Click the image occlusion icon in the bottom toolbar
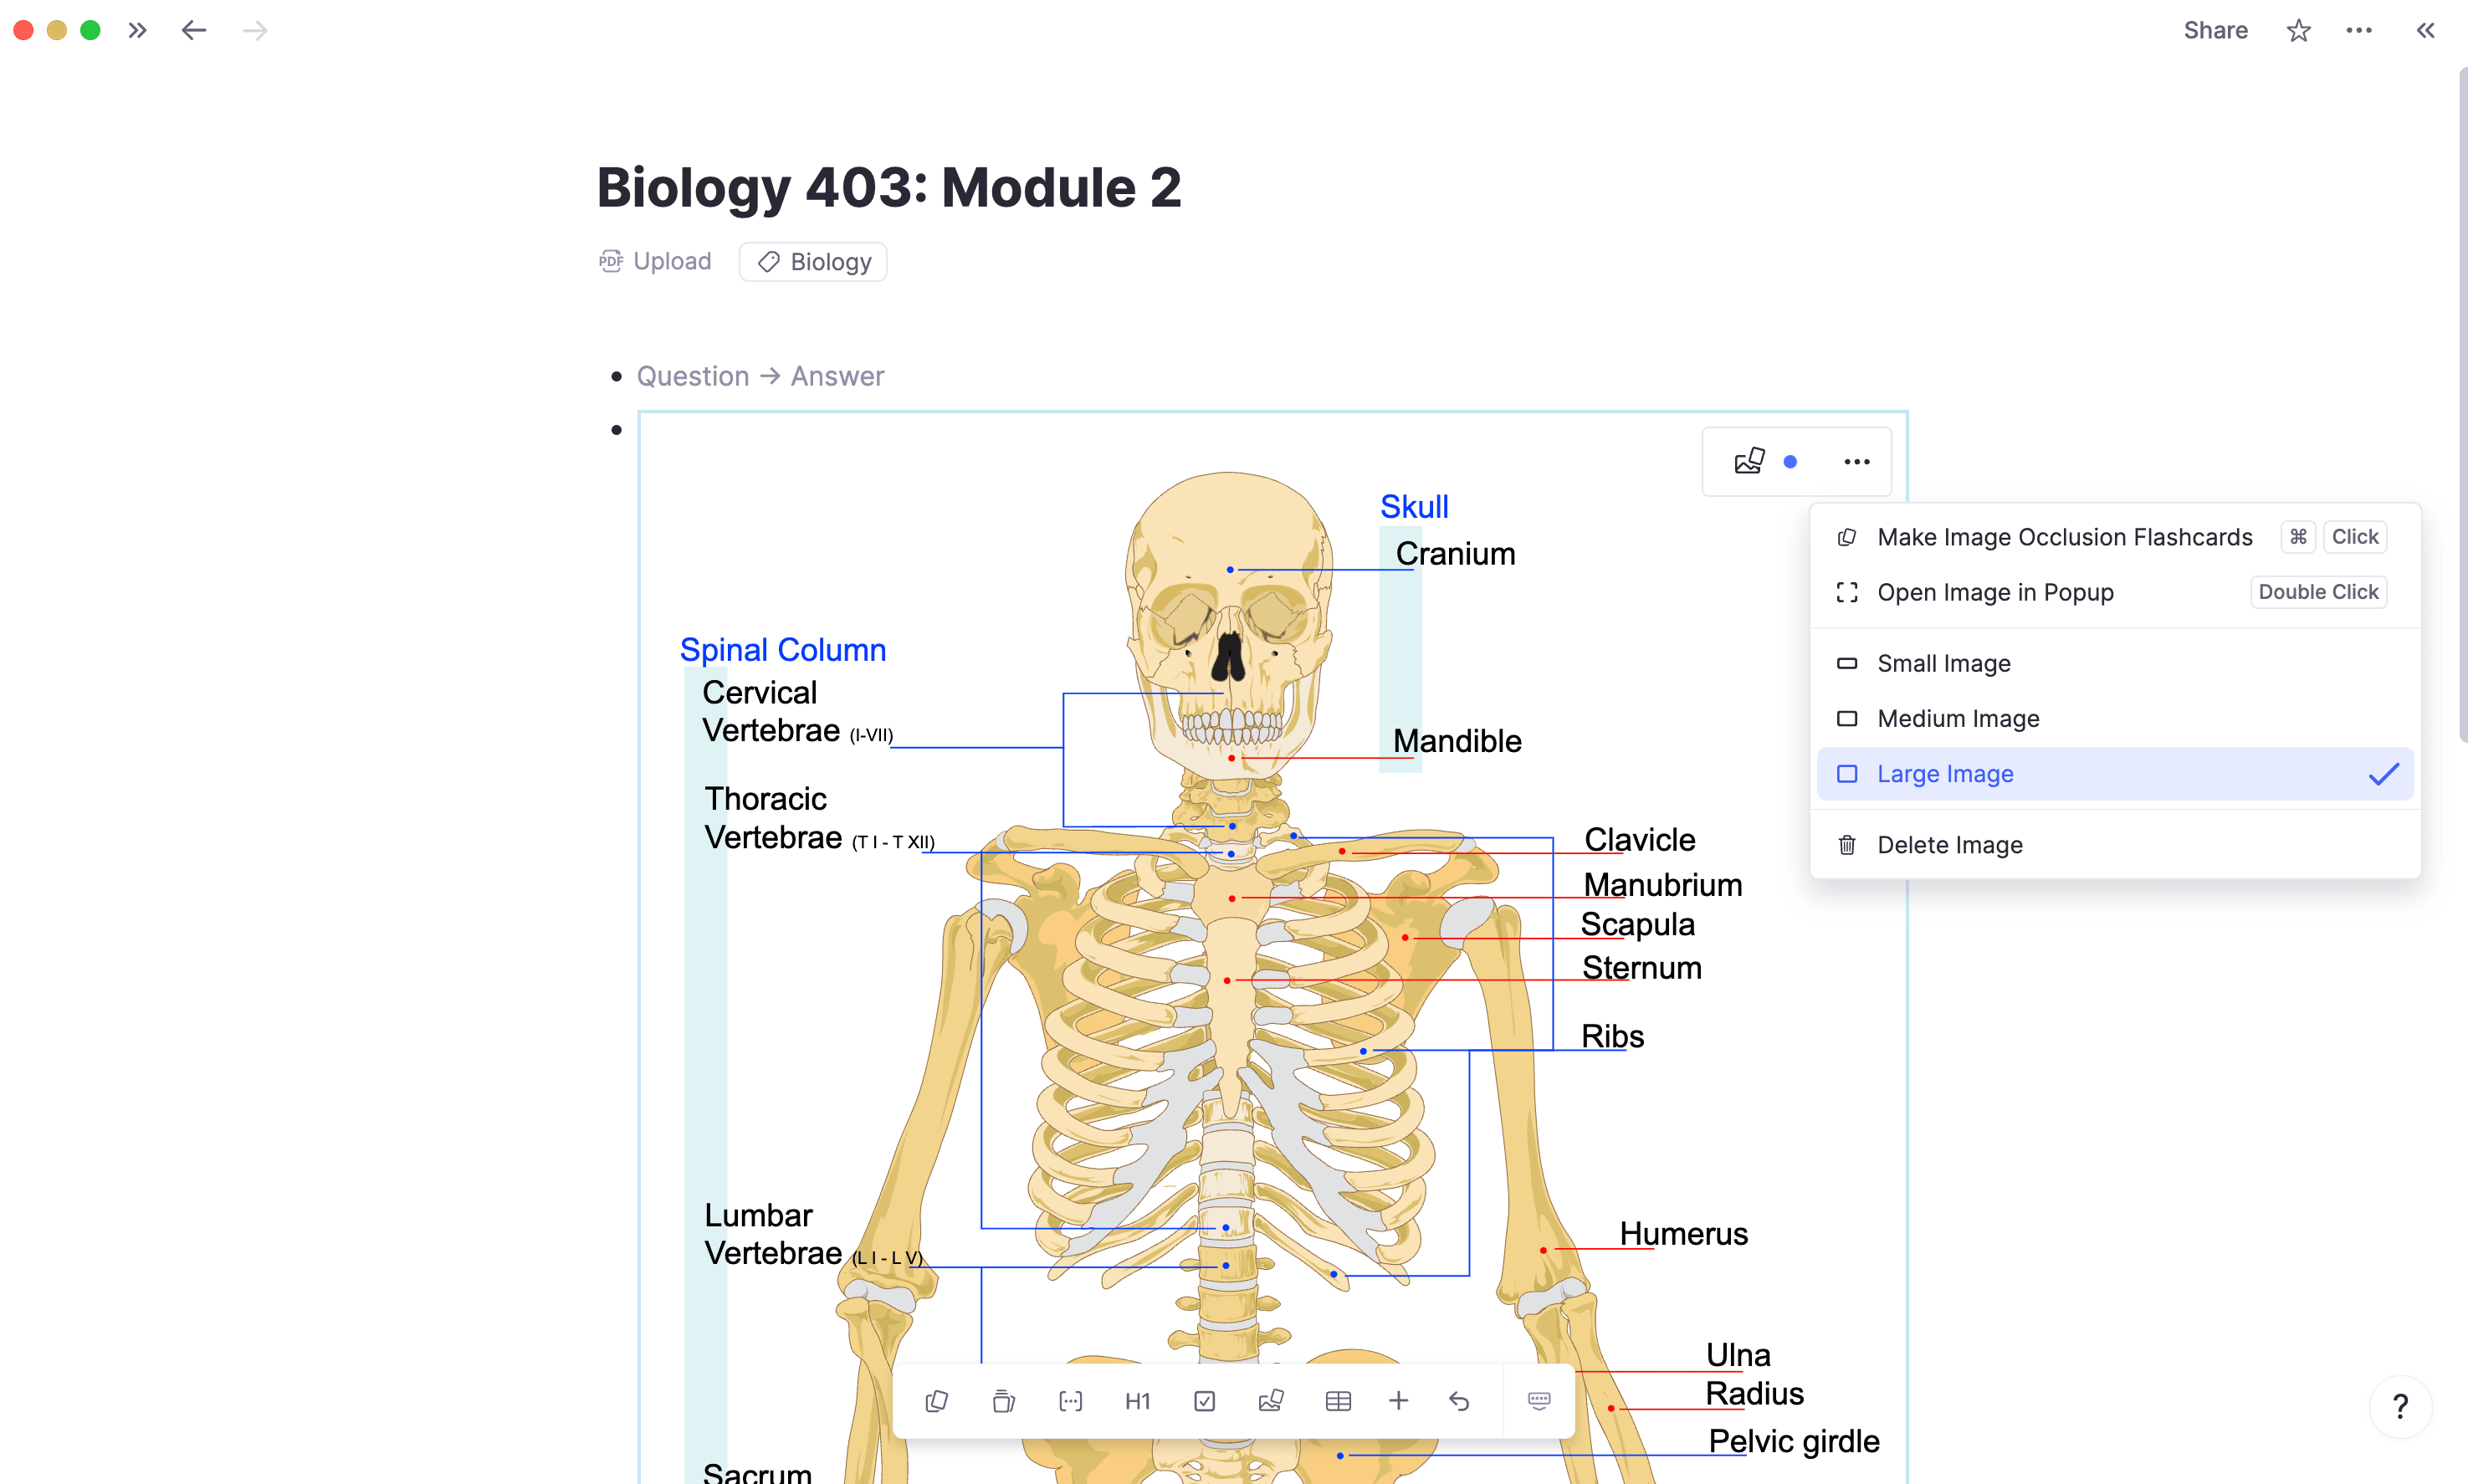 1271,1400
